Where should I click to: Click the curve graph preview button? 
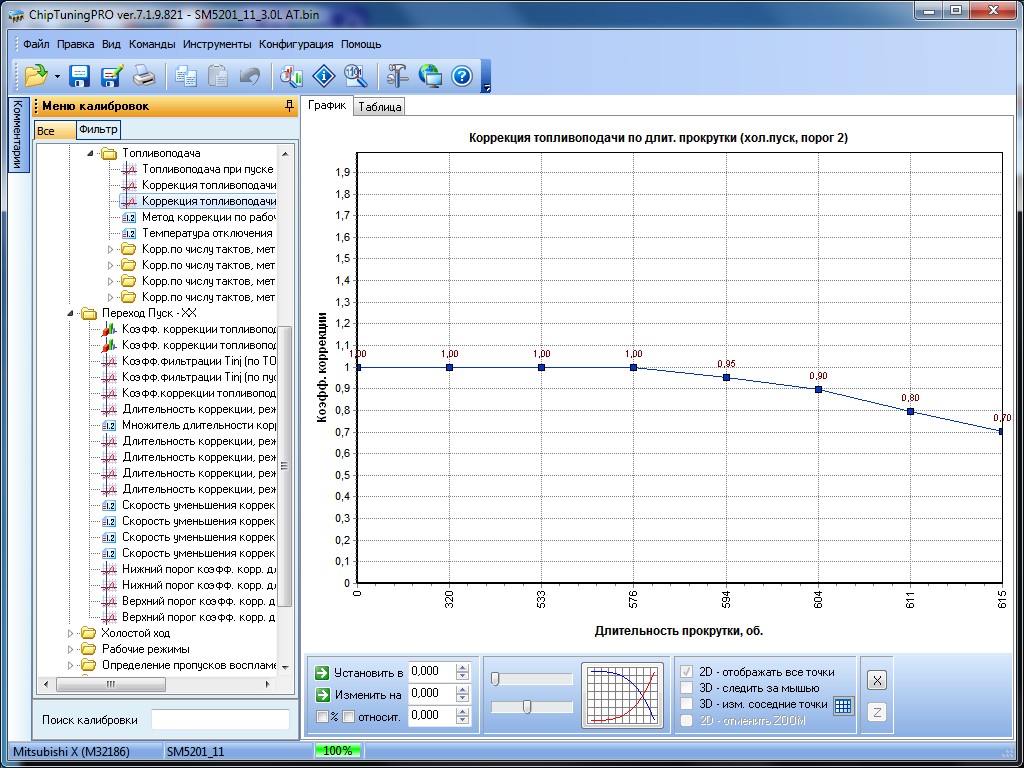click(x=623, y=695)
